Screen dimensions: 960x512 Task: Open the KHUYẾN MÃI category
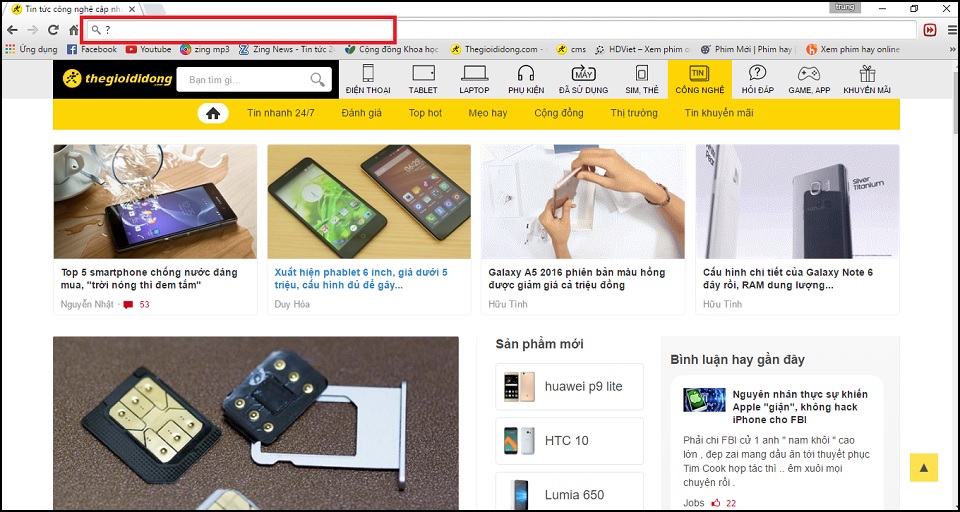tap(867, 79)
